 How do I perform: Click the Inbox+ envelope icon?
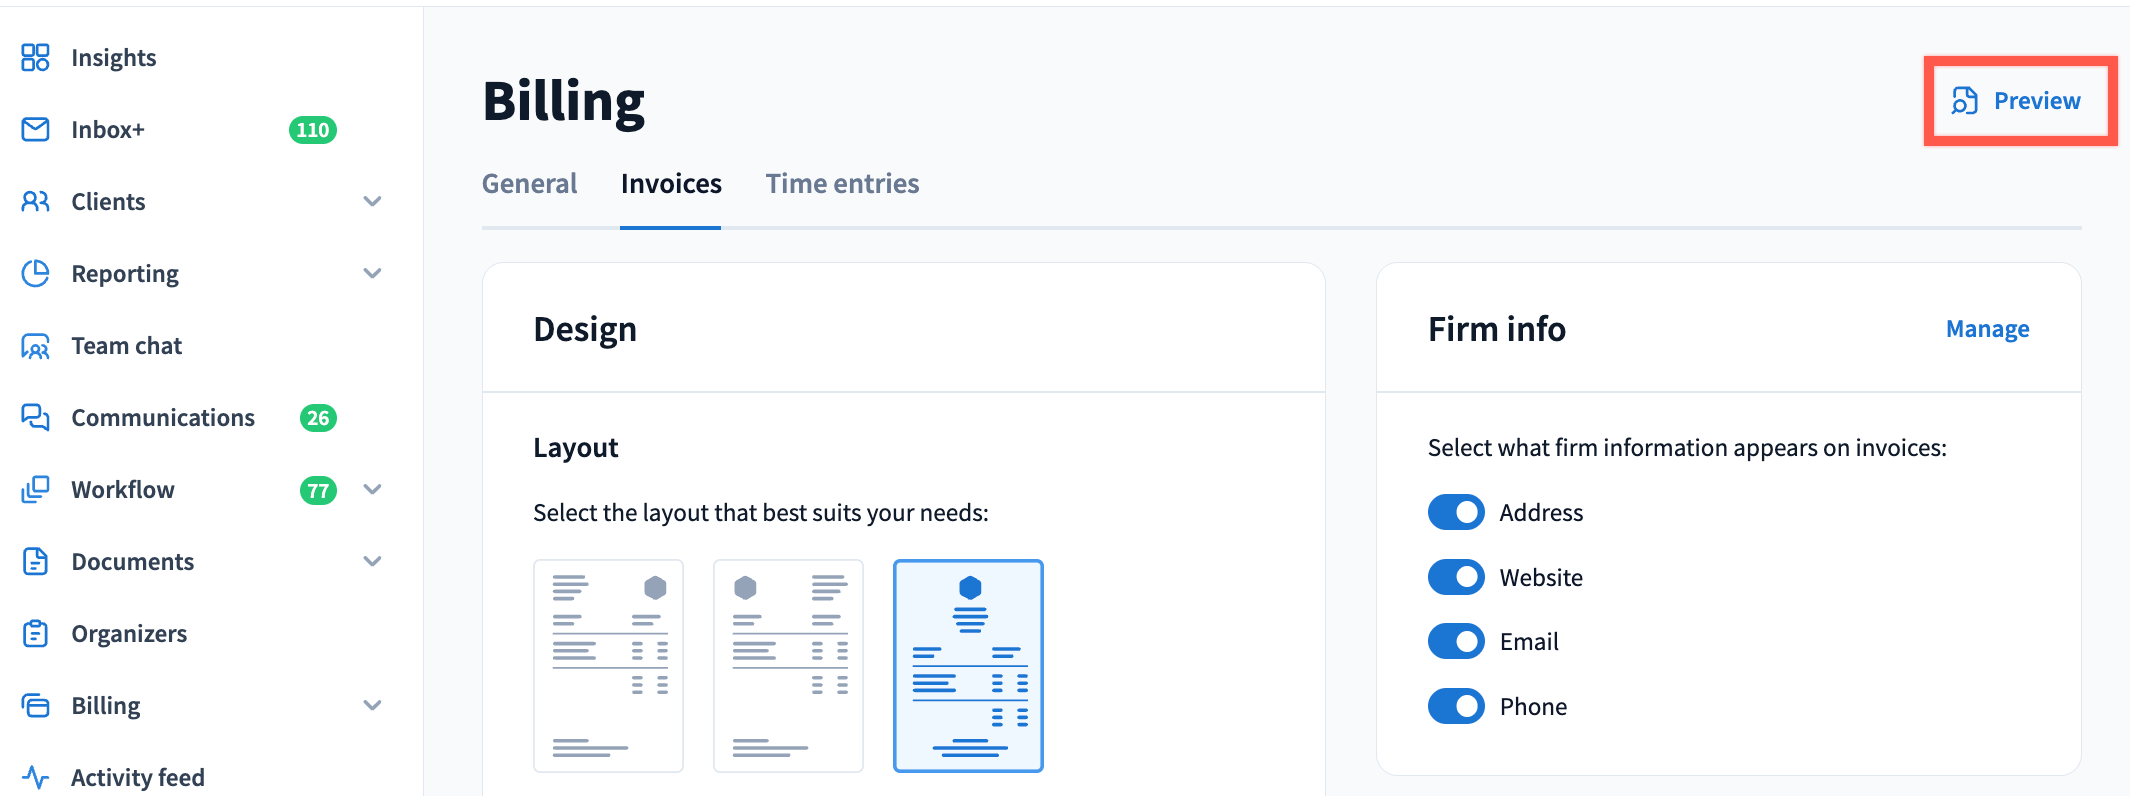(36, 130)
